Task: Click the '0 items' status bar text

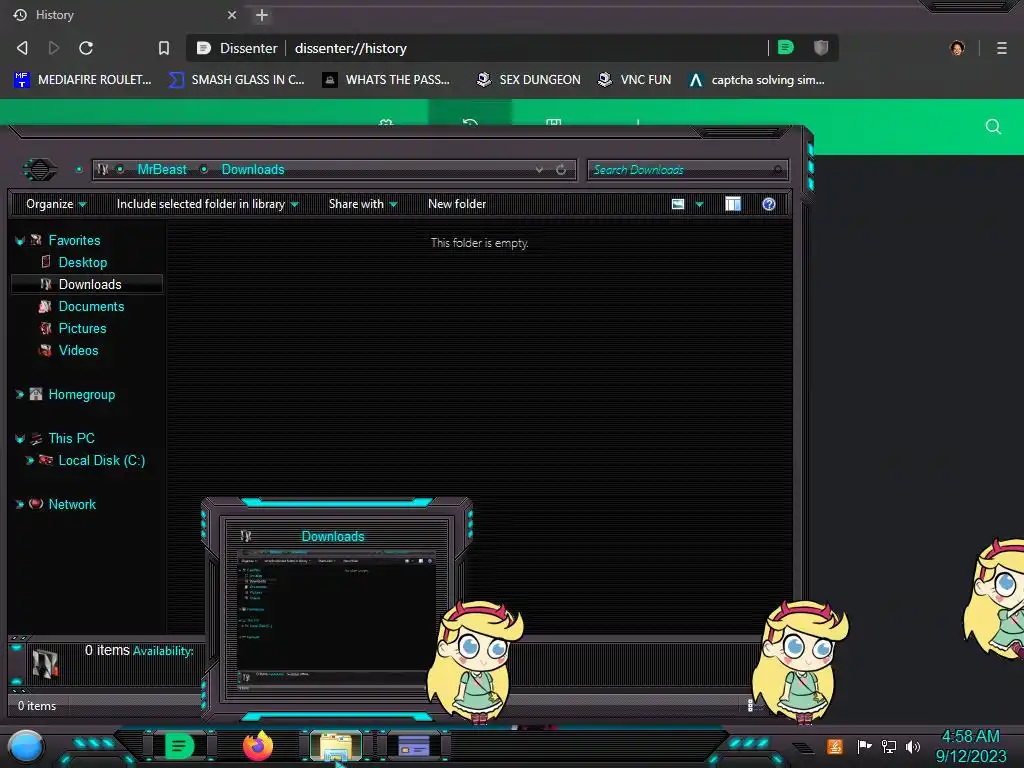Action: click(x=37, y=706)
